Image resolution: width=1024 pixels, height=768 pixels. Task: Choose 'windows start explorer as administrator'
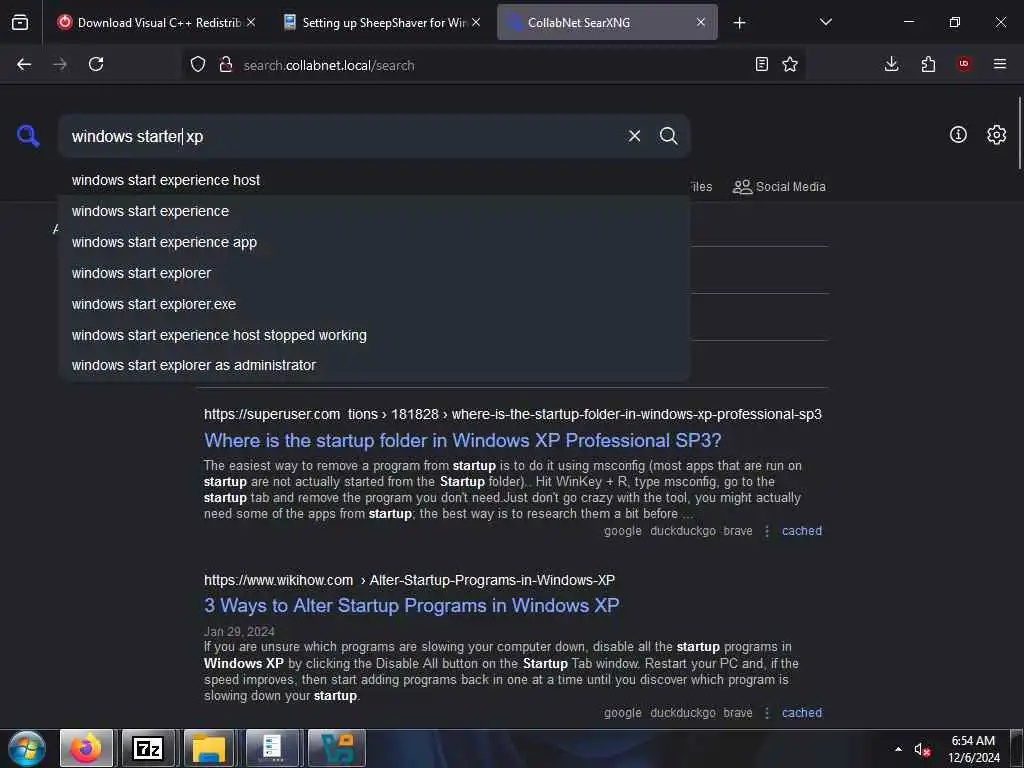coord(374,366)
